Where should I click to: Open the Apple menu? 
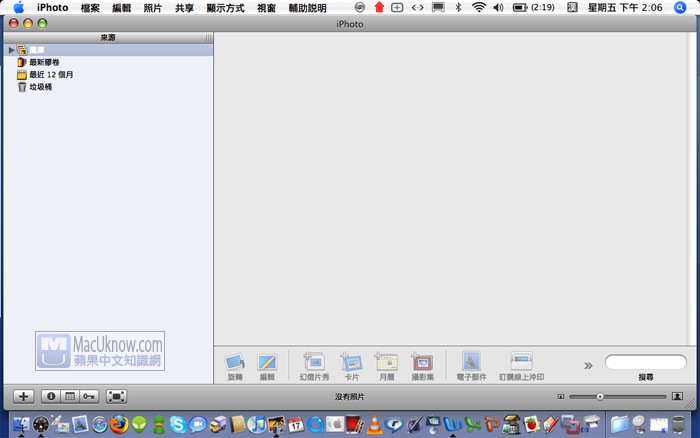click(x=19, y=7)
